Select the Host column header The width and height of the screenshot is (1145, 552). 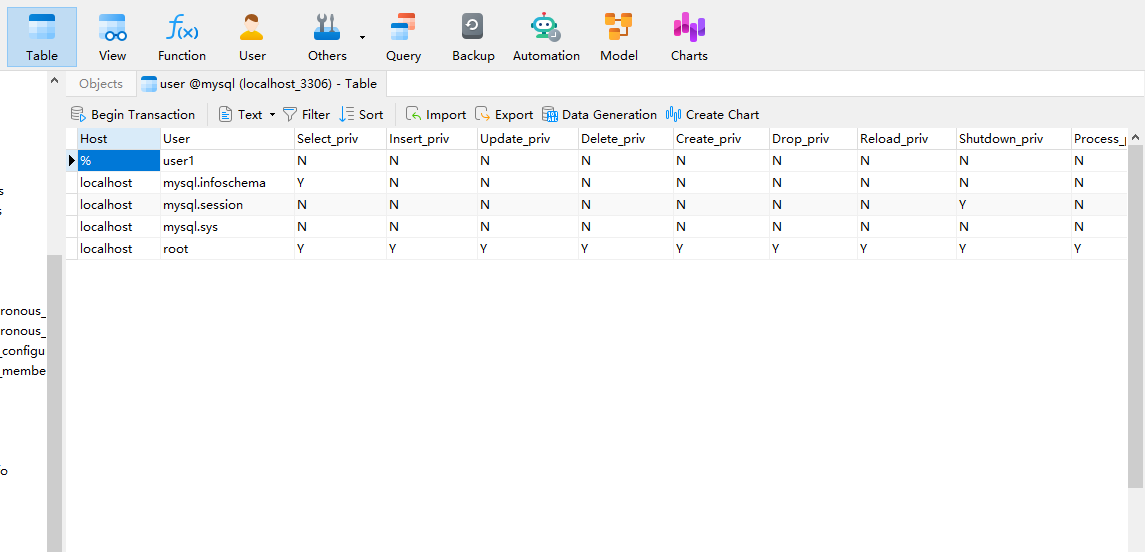[119, 139]
